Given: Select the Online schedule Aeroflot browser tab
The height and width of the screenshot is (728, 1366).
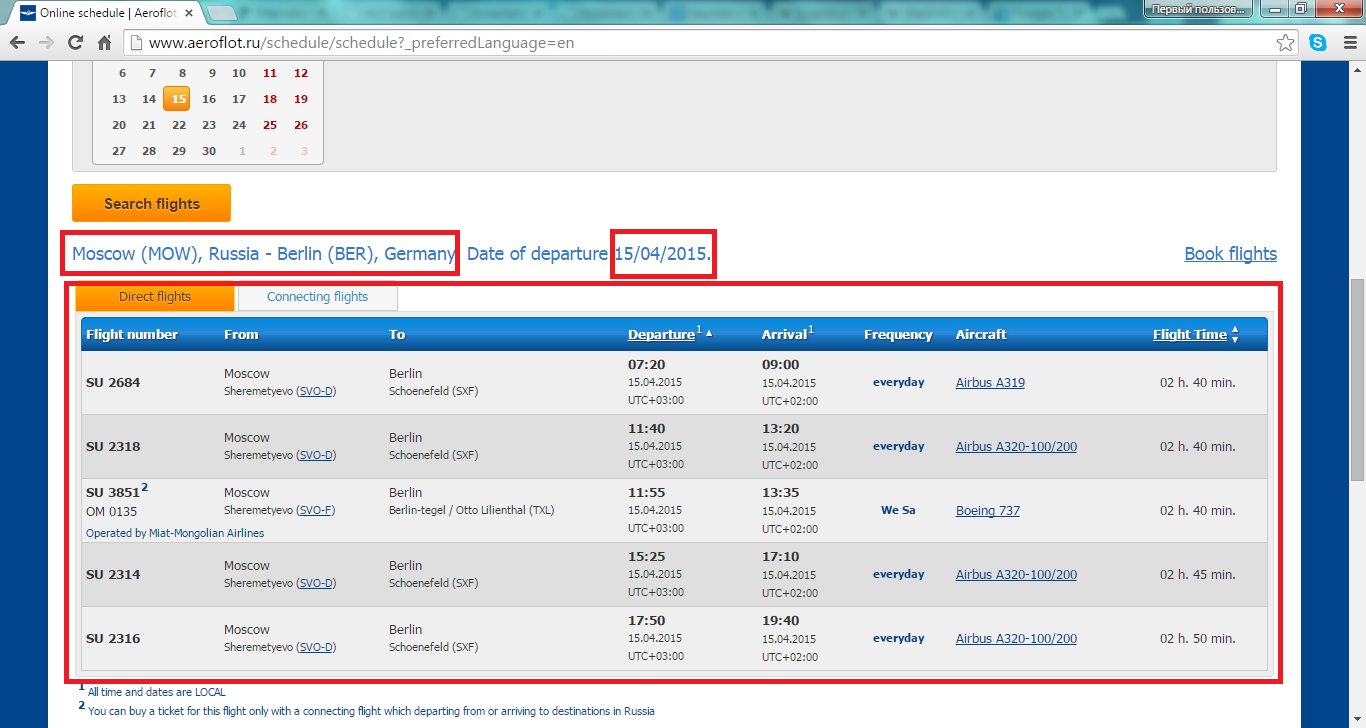Looking at the screenshot, I should 105,12.
